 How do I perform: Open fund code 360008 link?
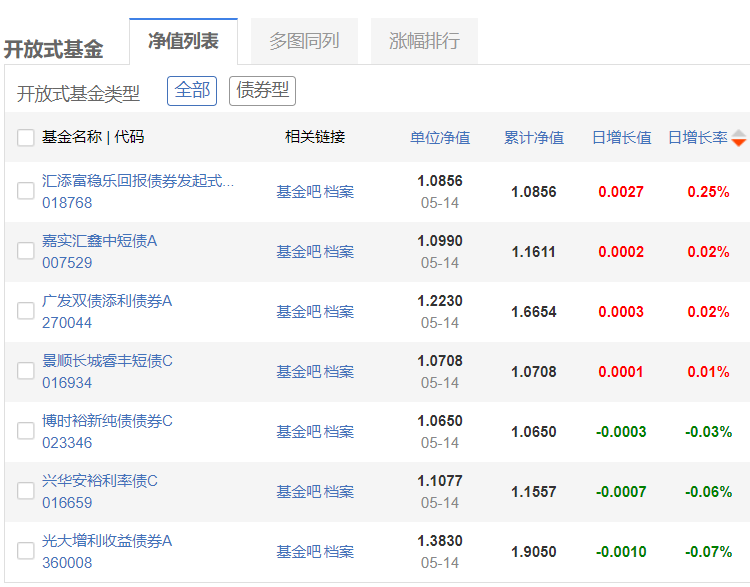67,563
